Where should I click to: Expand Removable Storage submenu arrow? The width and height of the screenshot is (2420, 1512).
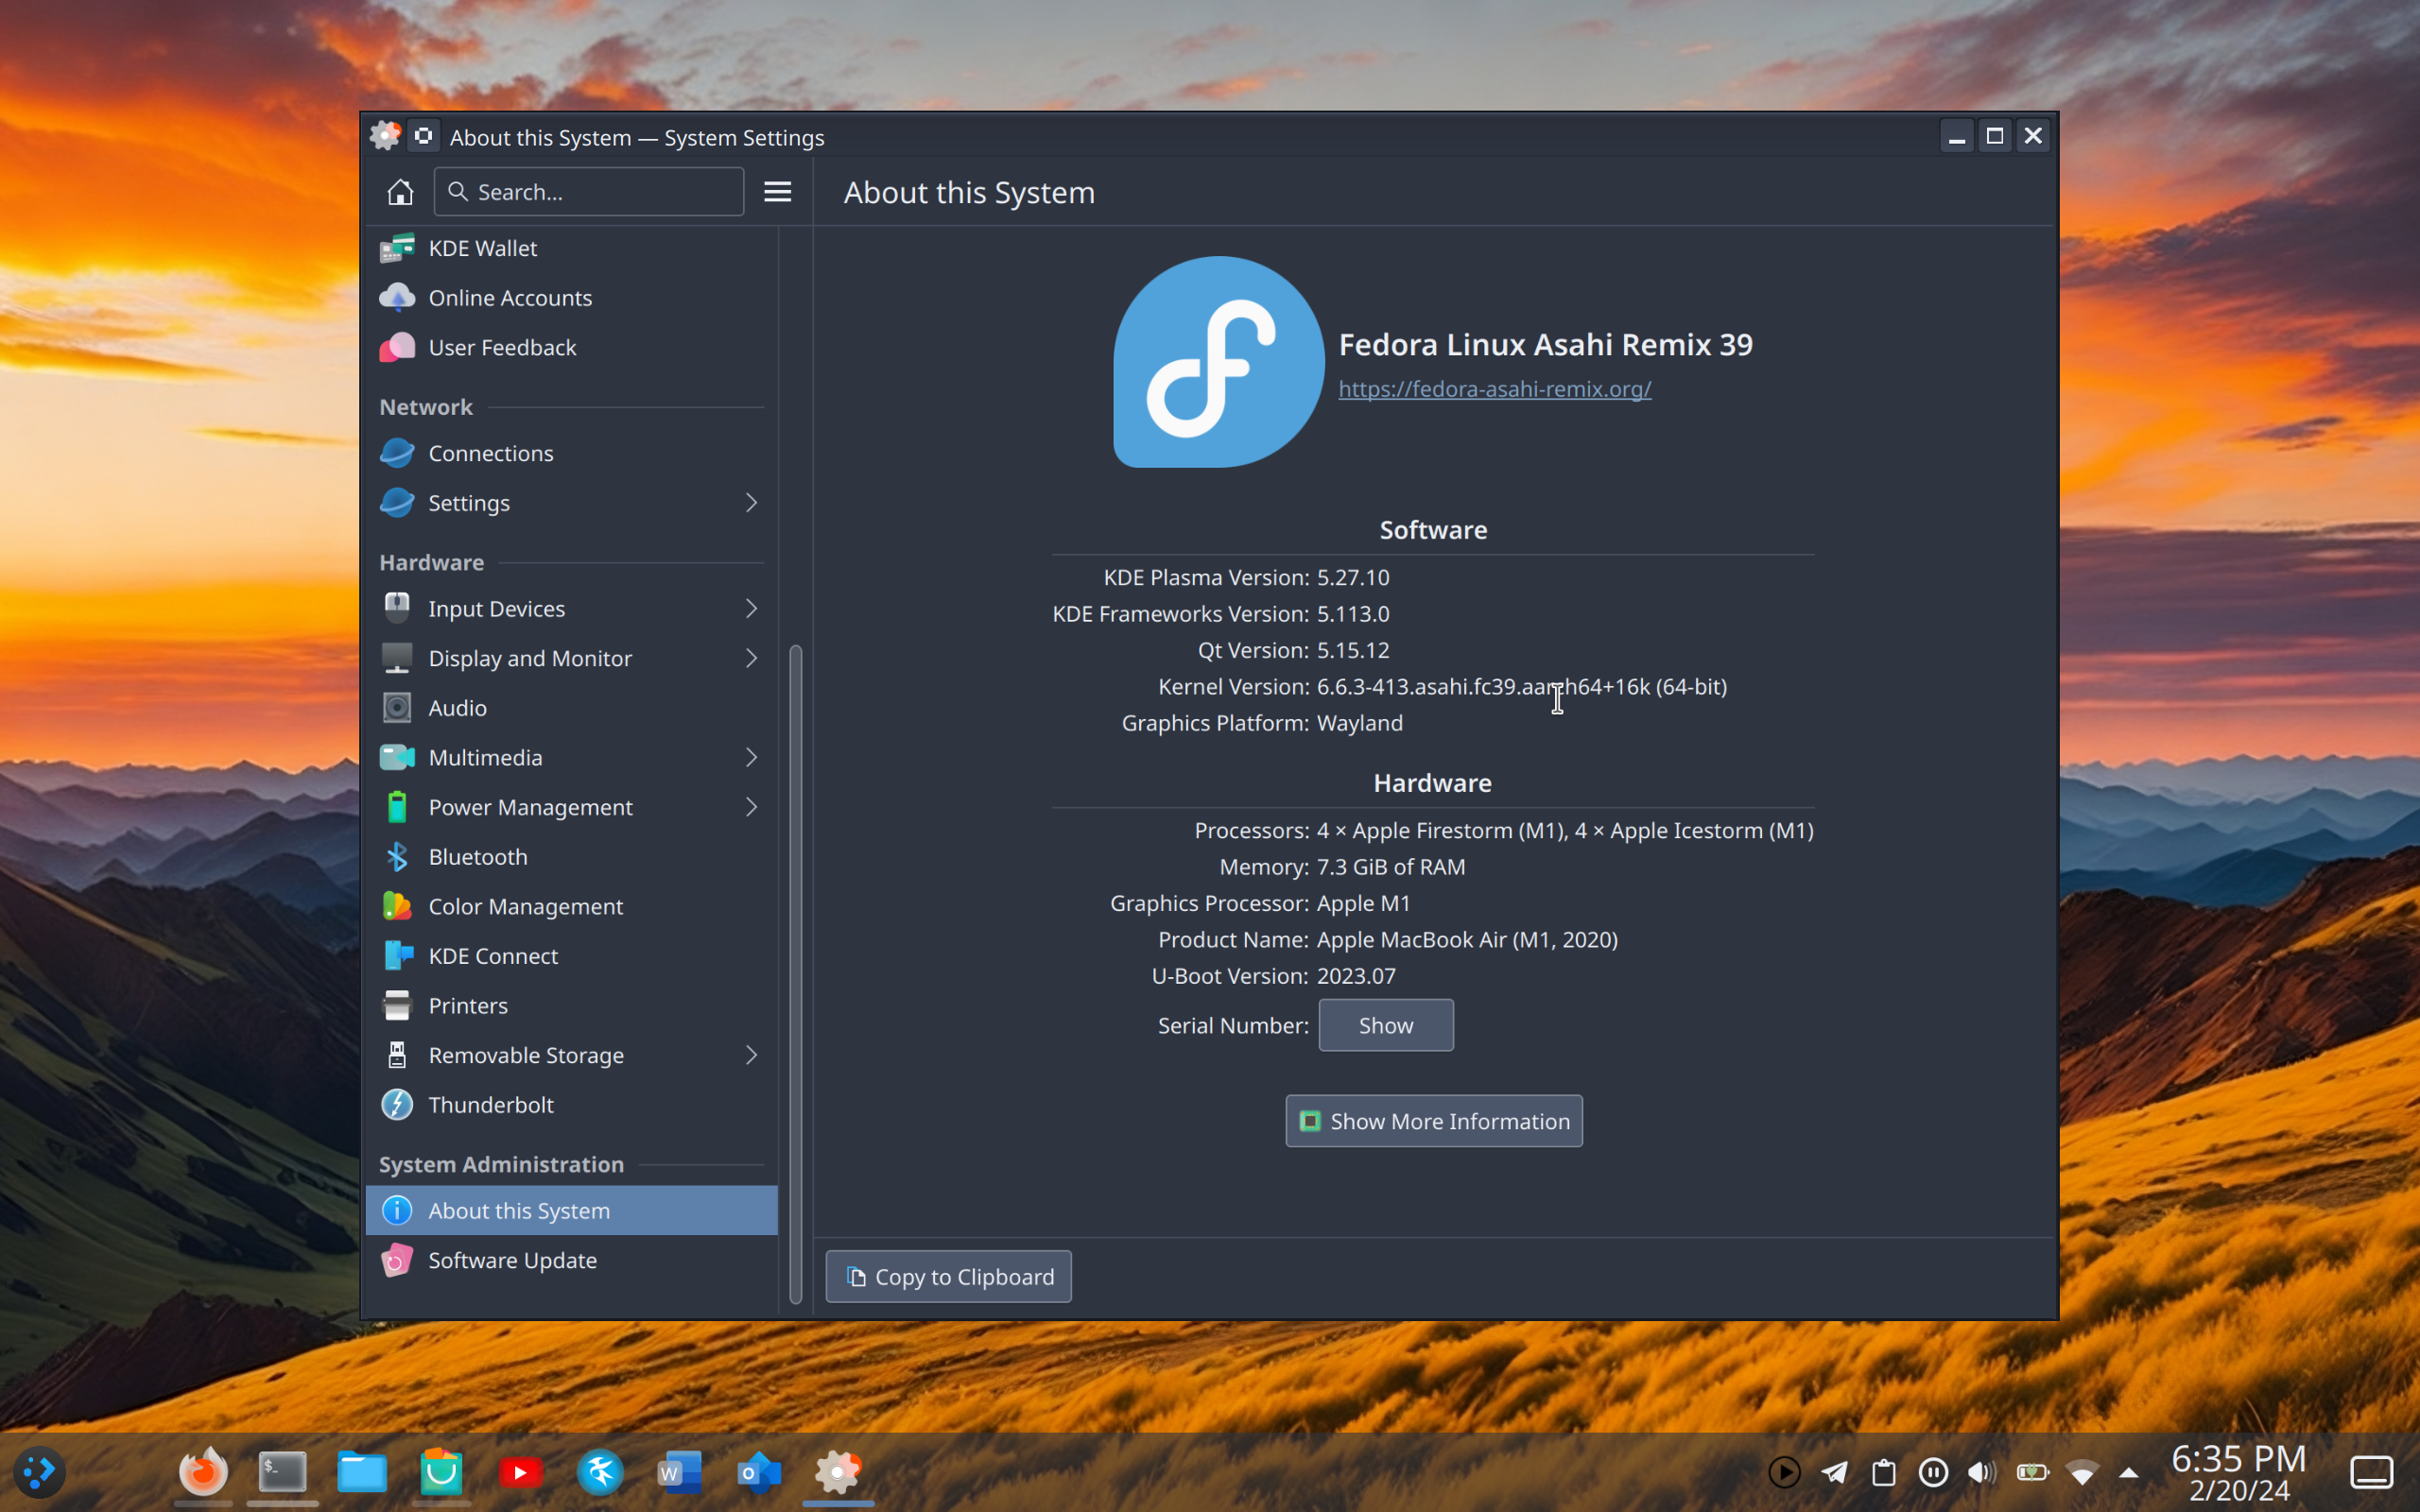click(x=751, y=1055)
